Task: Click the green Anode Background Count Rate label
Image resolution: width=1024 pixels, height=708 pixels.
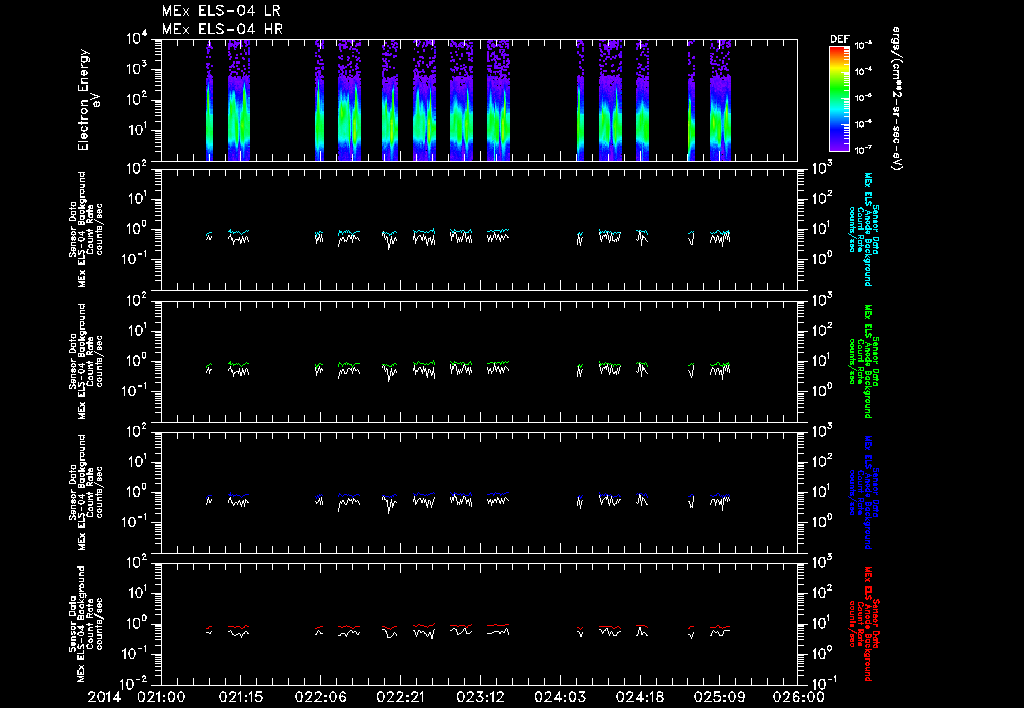Action: pos(863,361)
